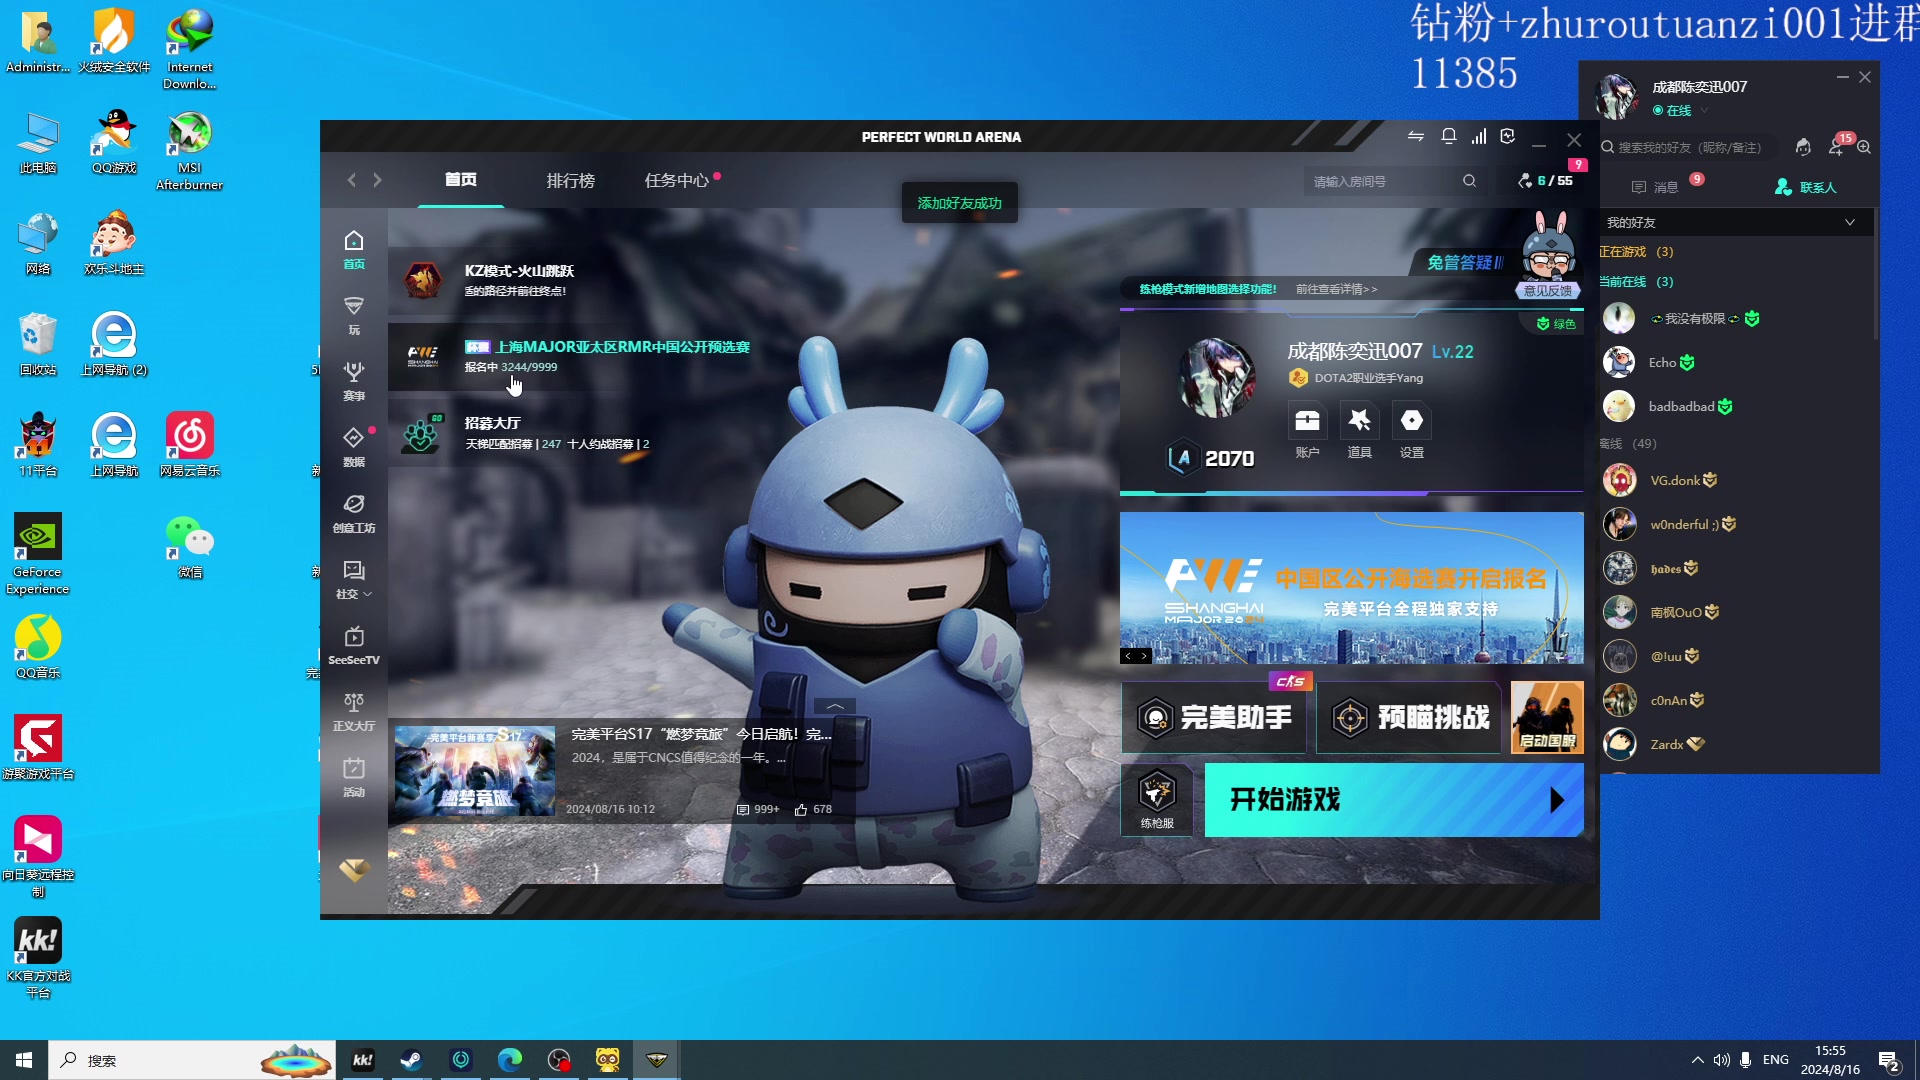Open the 首页 home icon in left sidebar
The height and width of the screenshot is (1080, 1920).
click(x=354, y=249)
